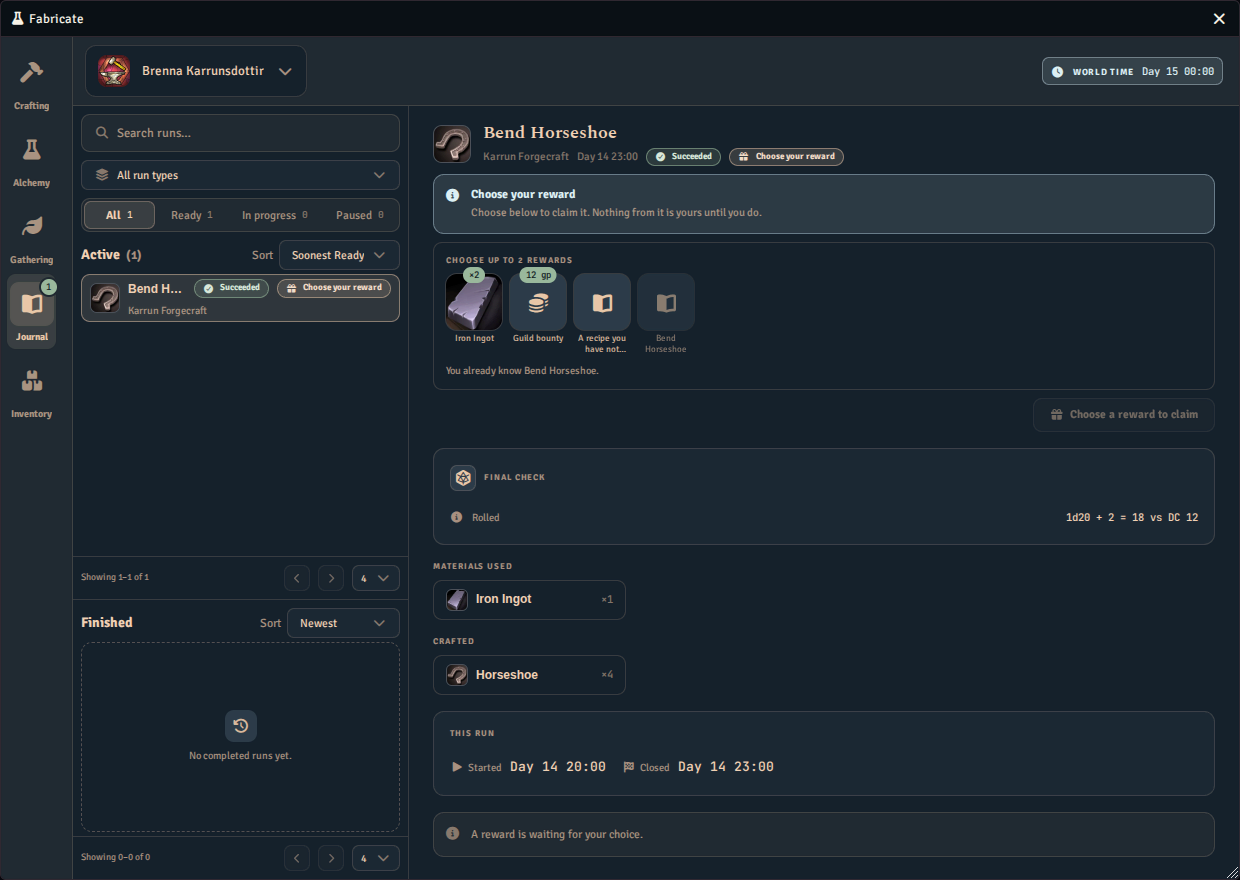Screen dimensions: 1240x880
Task: Click the Karrun Forgecraft label in header
Action: tap(526, 157)
